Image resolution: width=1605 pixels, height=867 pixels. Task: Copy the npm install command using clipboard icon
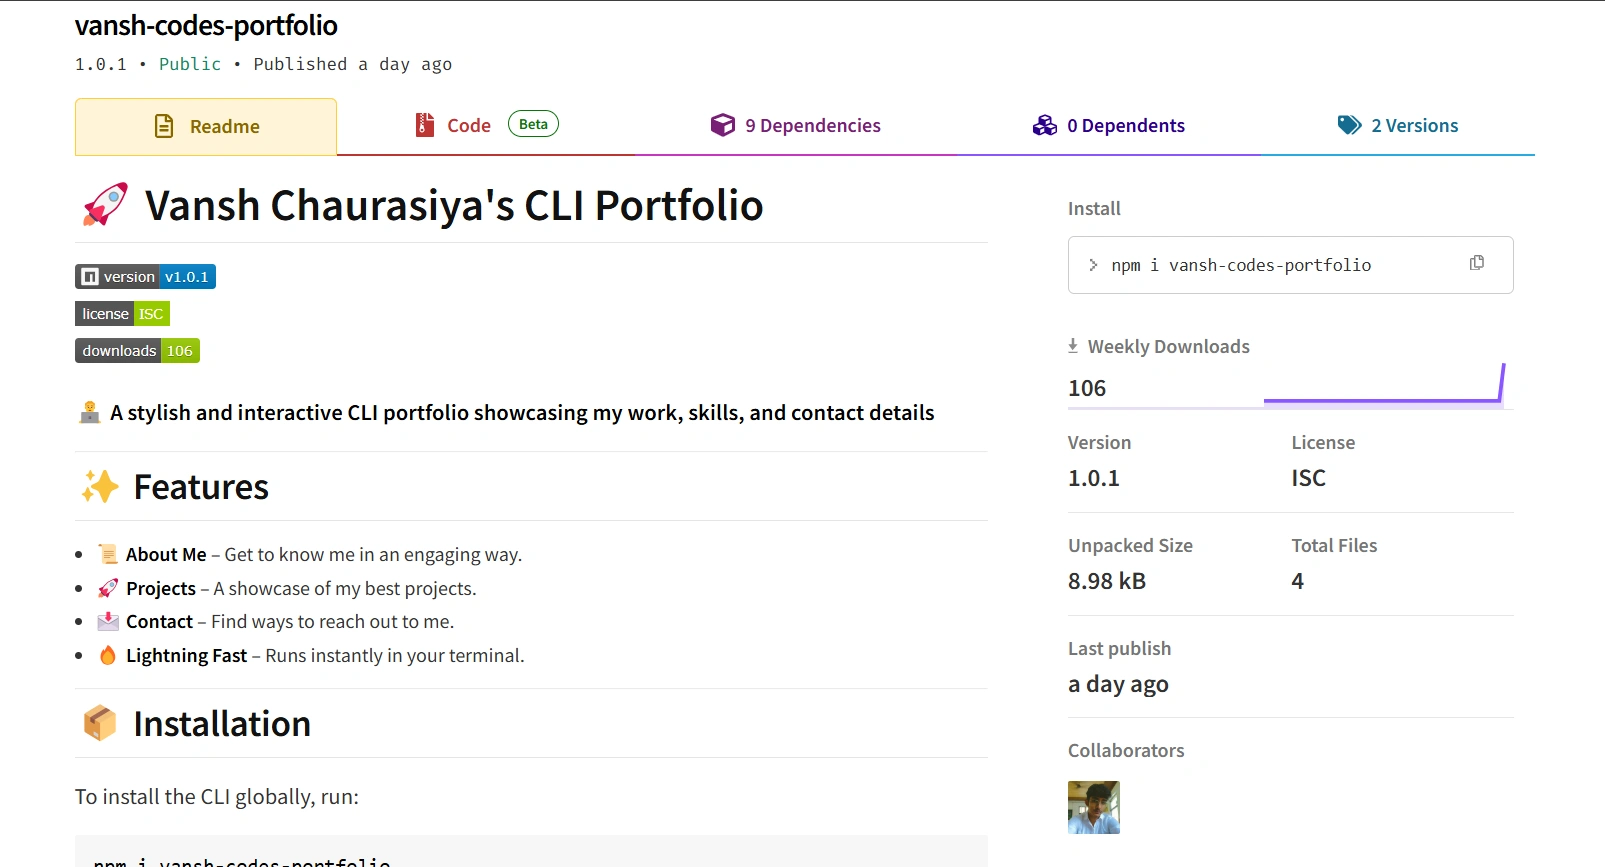pyautogui.click(x=1477, y=262)
